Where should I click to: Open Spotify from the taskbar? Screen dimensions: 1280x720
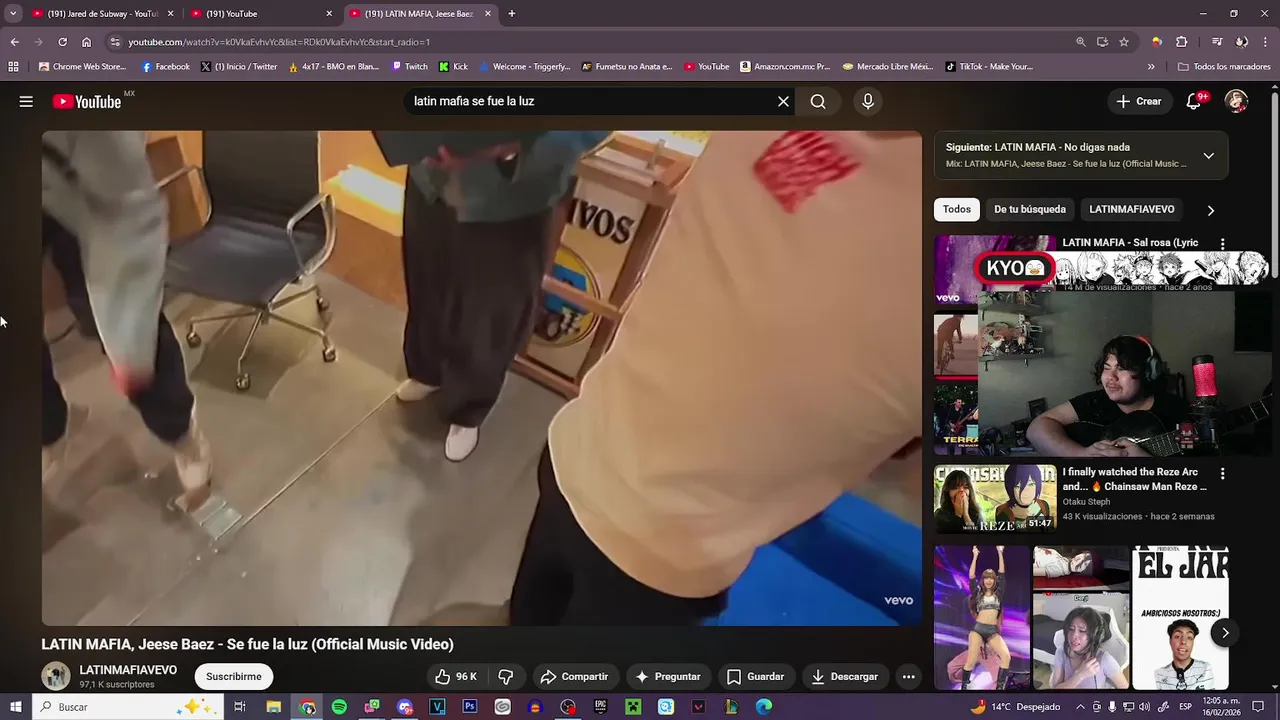(339, 707)
